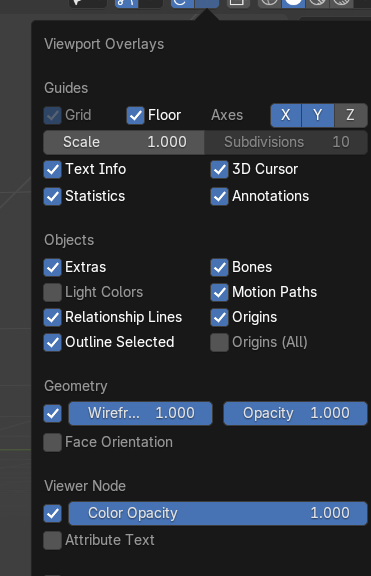Turn off the Y axis button
The width and height of the screenshot is (371, 576).
coord(318,115)
